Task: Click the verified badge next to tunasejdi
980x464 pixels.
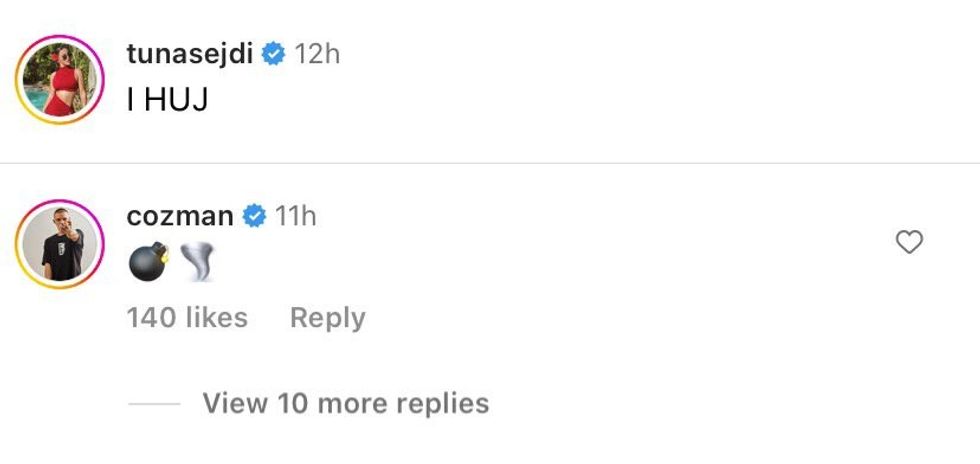Action: click(x=273, y=54)
